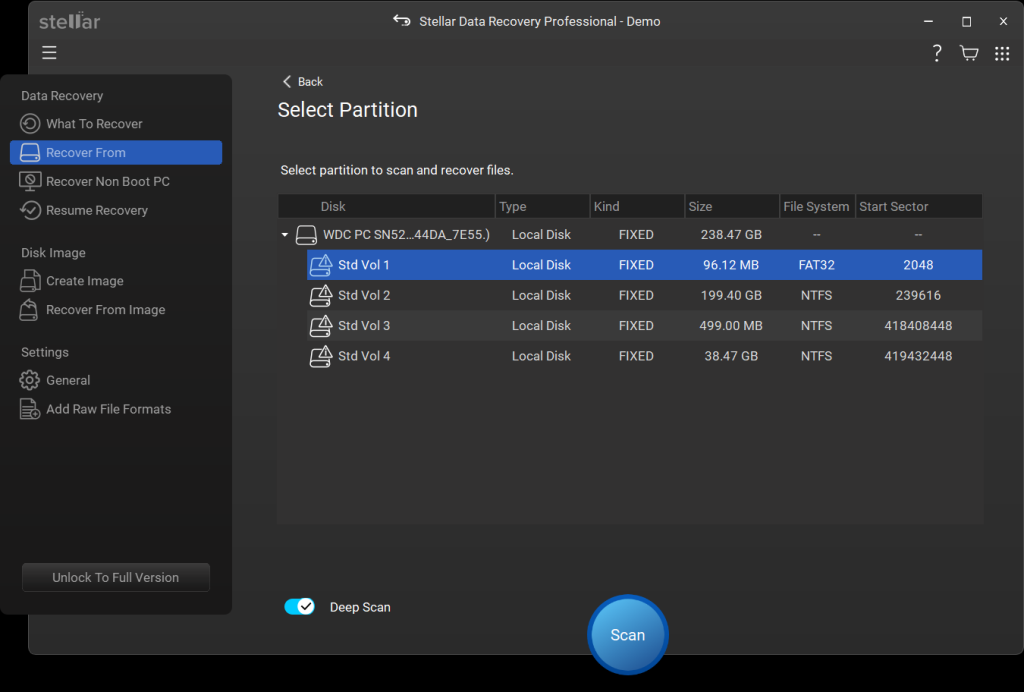Image resolution: width=1024 pixels, height=692 pixels.
Task: Click the Std Vol 3 volume icon
Action: (321, 326)
